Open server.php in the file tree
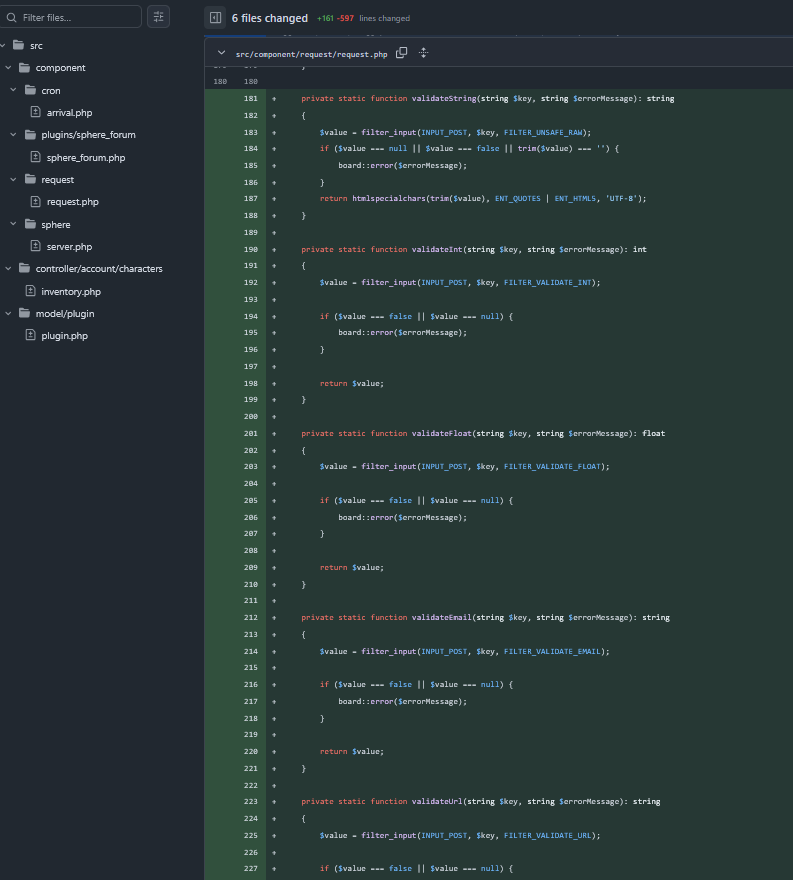793x880 pixels. tap(69, 246)
